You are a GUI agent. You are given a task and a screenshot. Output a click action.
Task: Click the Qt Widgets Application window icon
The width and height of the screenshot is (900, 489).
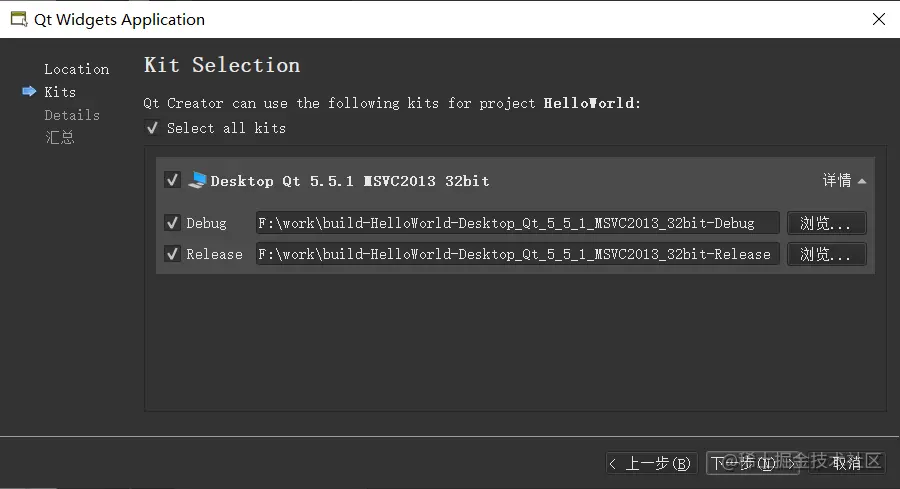[x=19, y=19]
